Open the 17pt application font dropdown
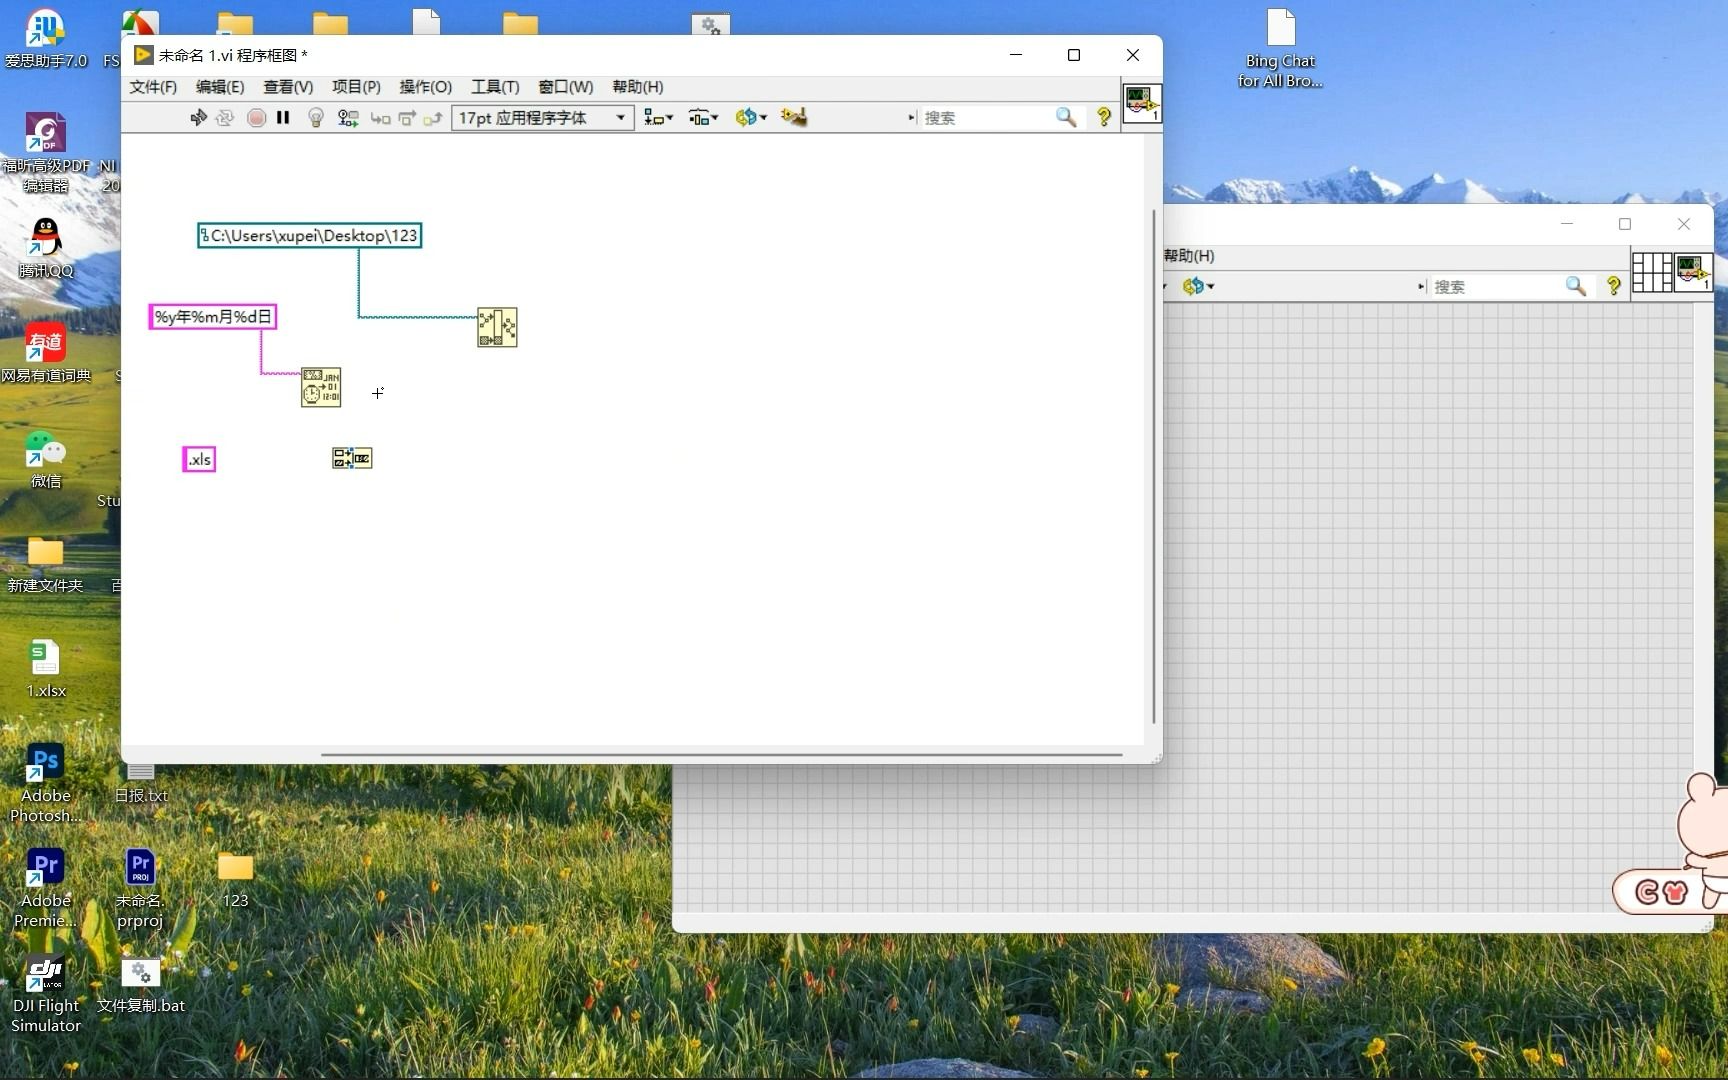1728x1080 pixels. pos(543,118)
